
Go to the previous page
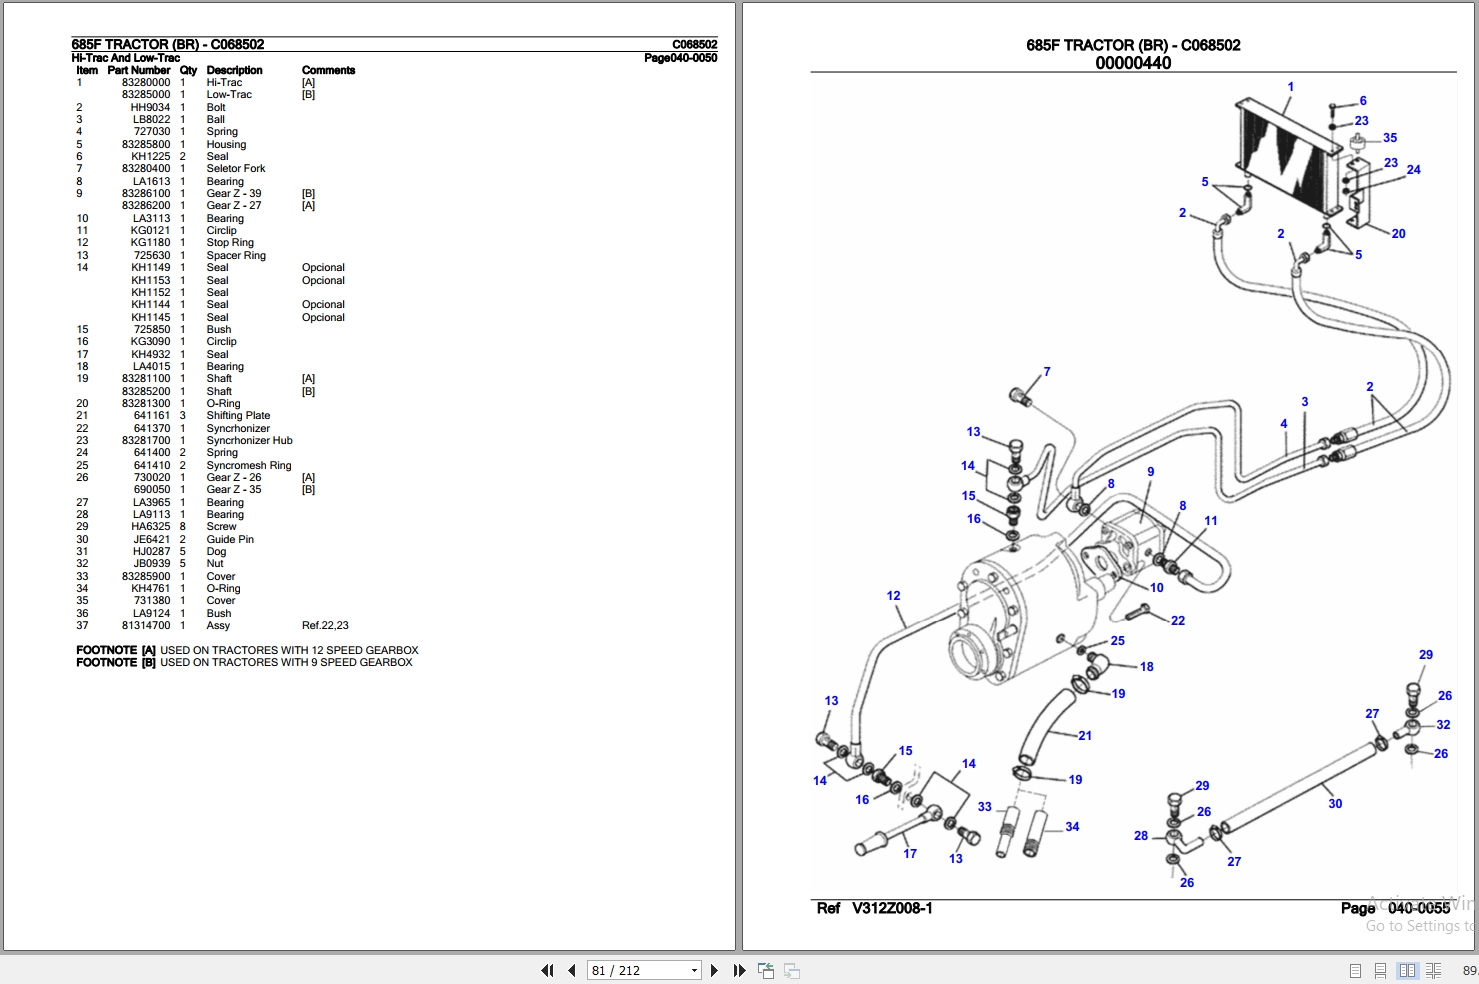pos(572,970)
